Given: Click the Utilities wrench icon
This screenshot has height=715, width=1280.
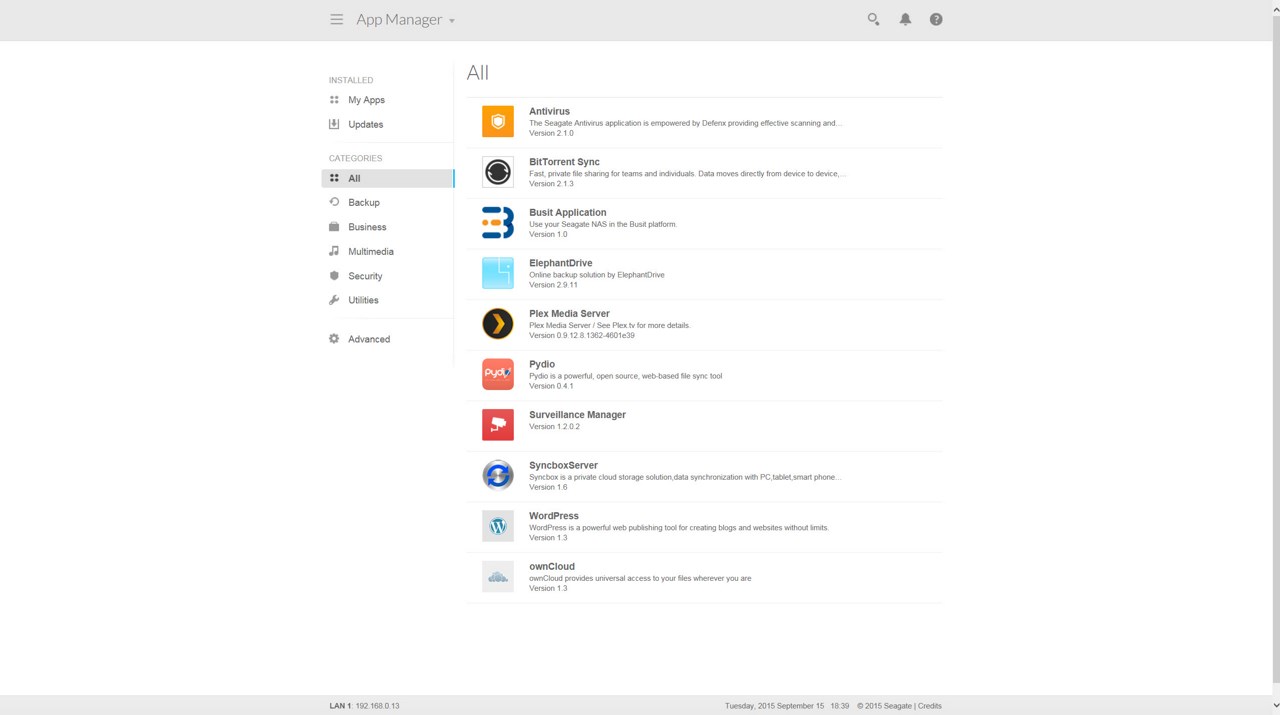Looking at the screenshot, I should coord(334,300).
